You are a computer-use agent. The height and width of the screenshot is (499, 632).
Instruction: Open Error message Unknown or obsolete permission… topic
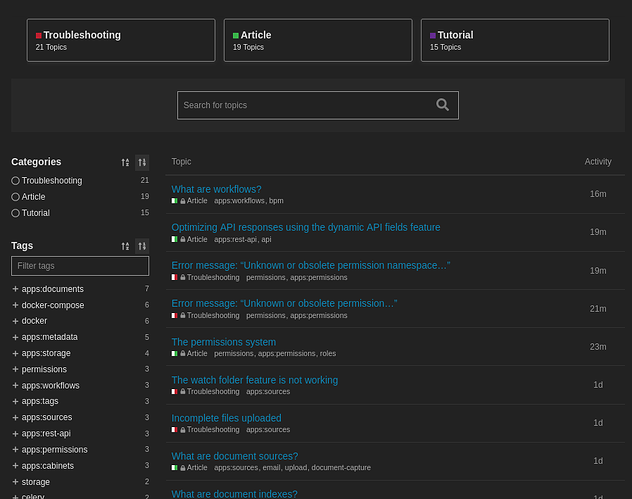point(284,303)
